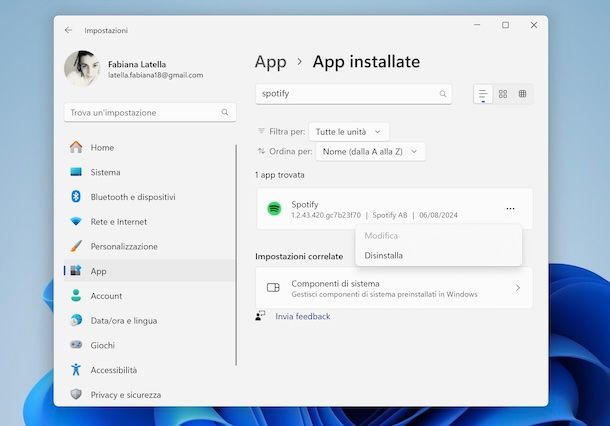Image resolution: width=610 pixels, height=426 pixels.
Task: Click the three-dots menu for Spotify
Action: pos(510,209)
